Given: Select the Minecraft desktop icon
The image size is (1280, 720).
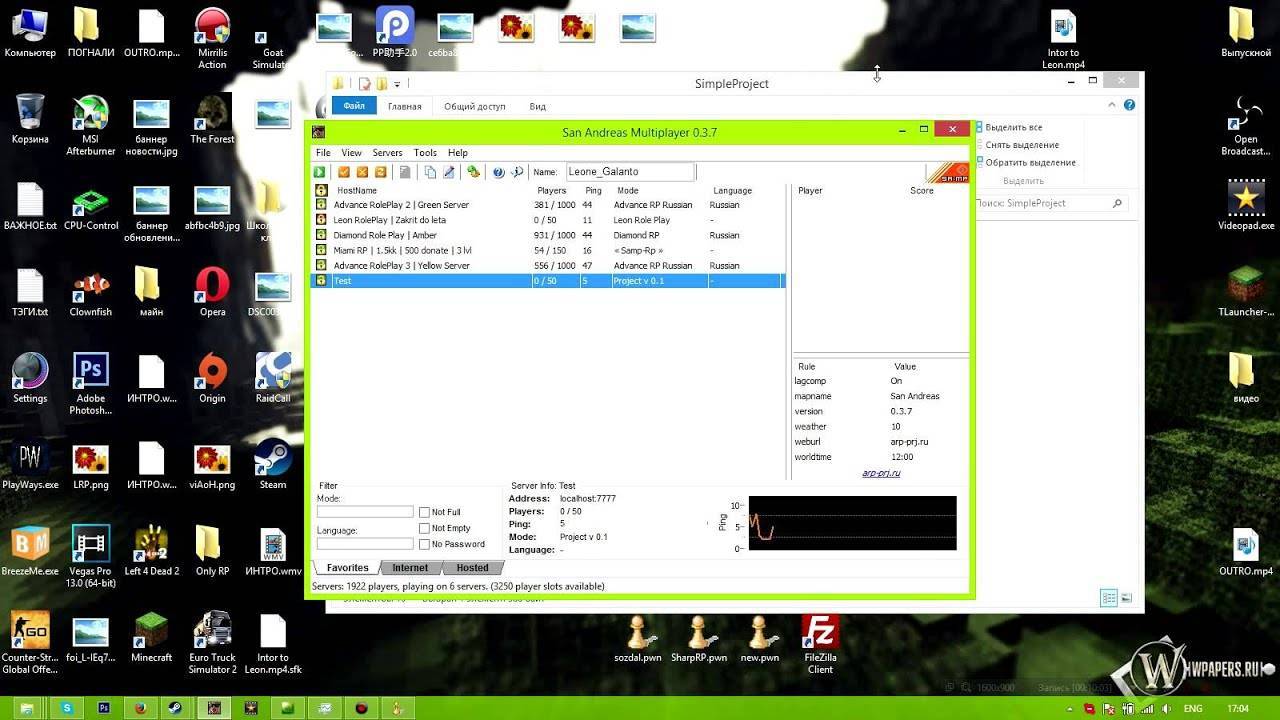Looking at the screenshot, I should pos(152,637).
